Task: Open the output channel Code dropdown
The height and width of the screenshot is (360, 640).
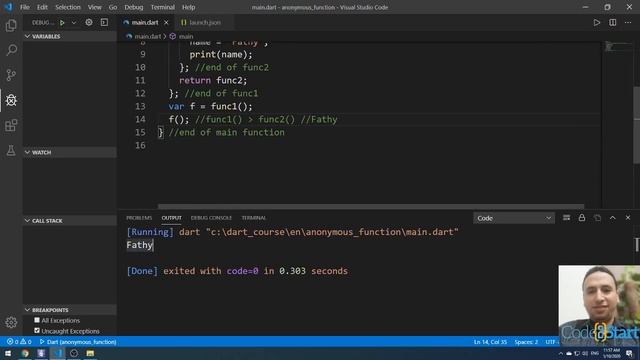Action: pyautogui.click(x=513, y=218)
